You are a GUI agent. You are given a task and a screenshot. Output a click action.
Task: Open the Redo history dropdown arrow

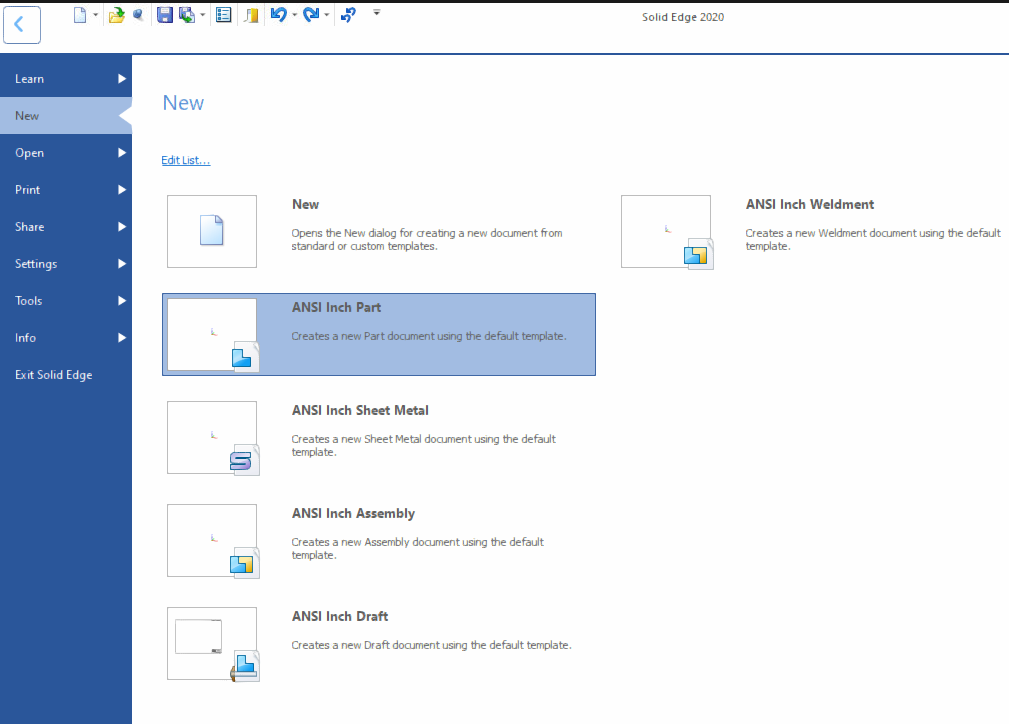[x=327, y=15]
